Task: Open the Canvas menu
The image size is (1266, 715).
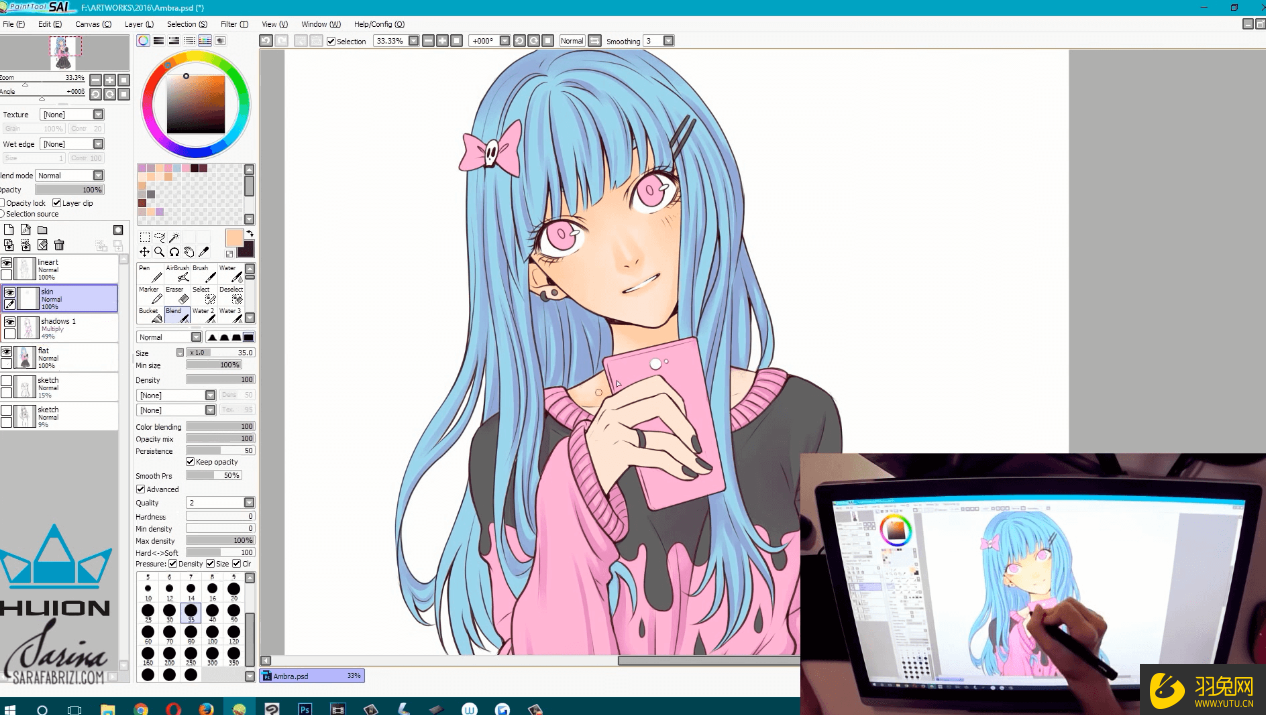Action: tap(94, 24)
